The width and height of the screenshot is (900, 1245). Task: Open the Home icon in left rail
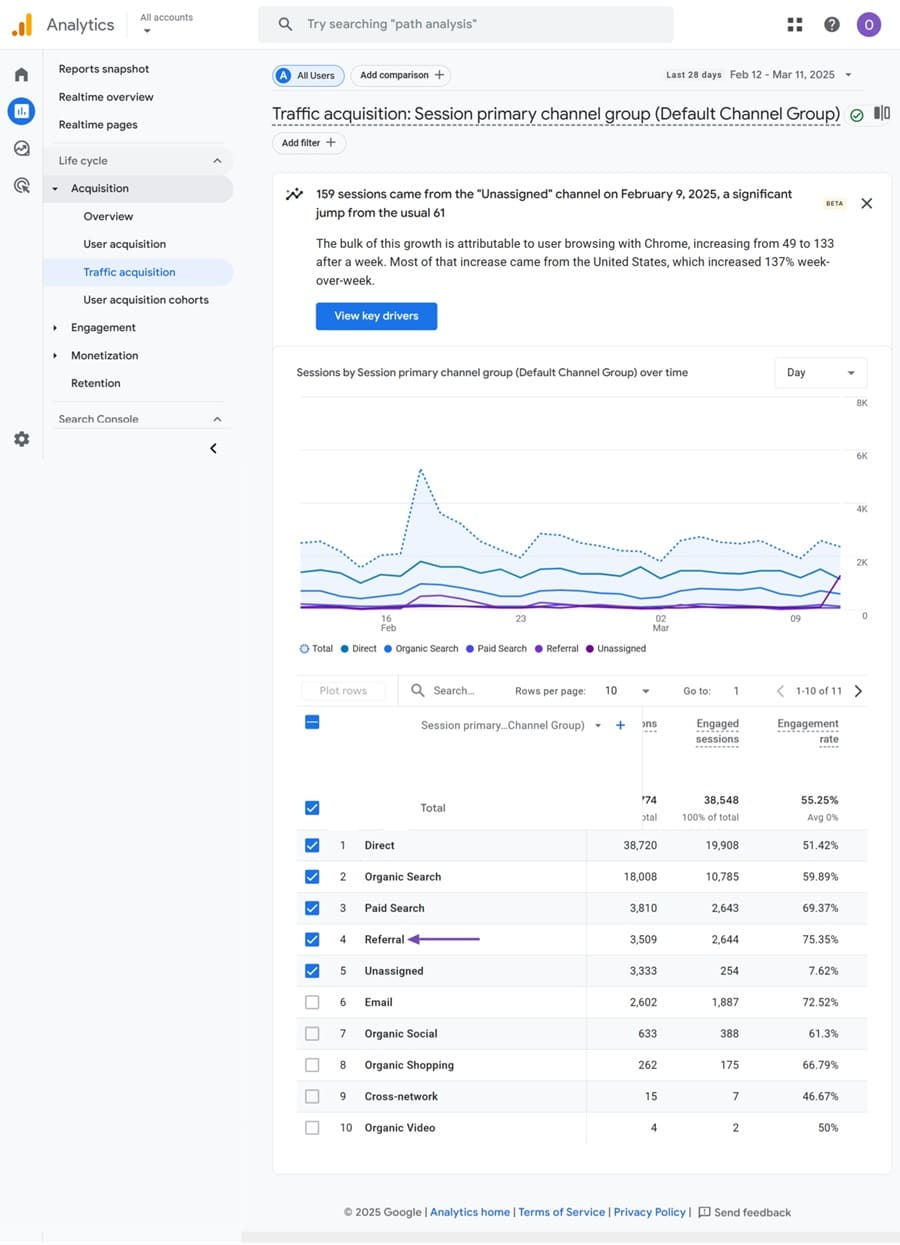point(21,75)
